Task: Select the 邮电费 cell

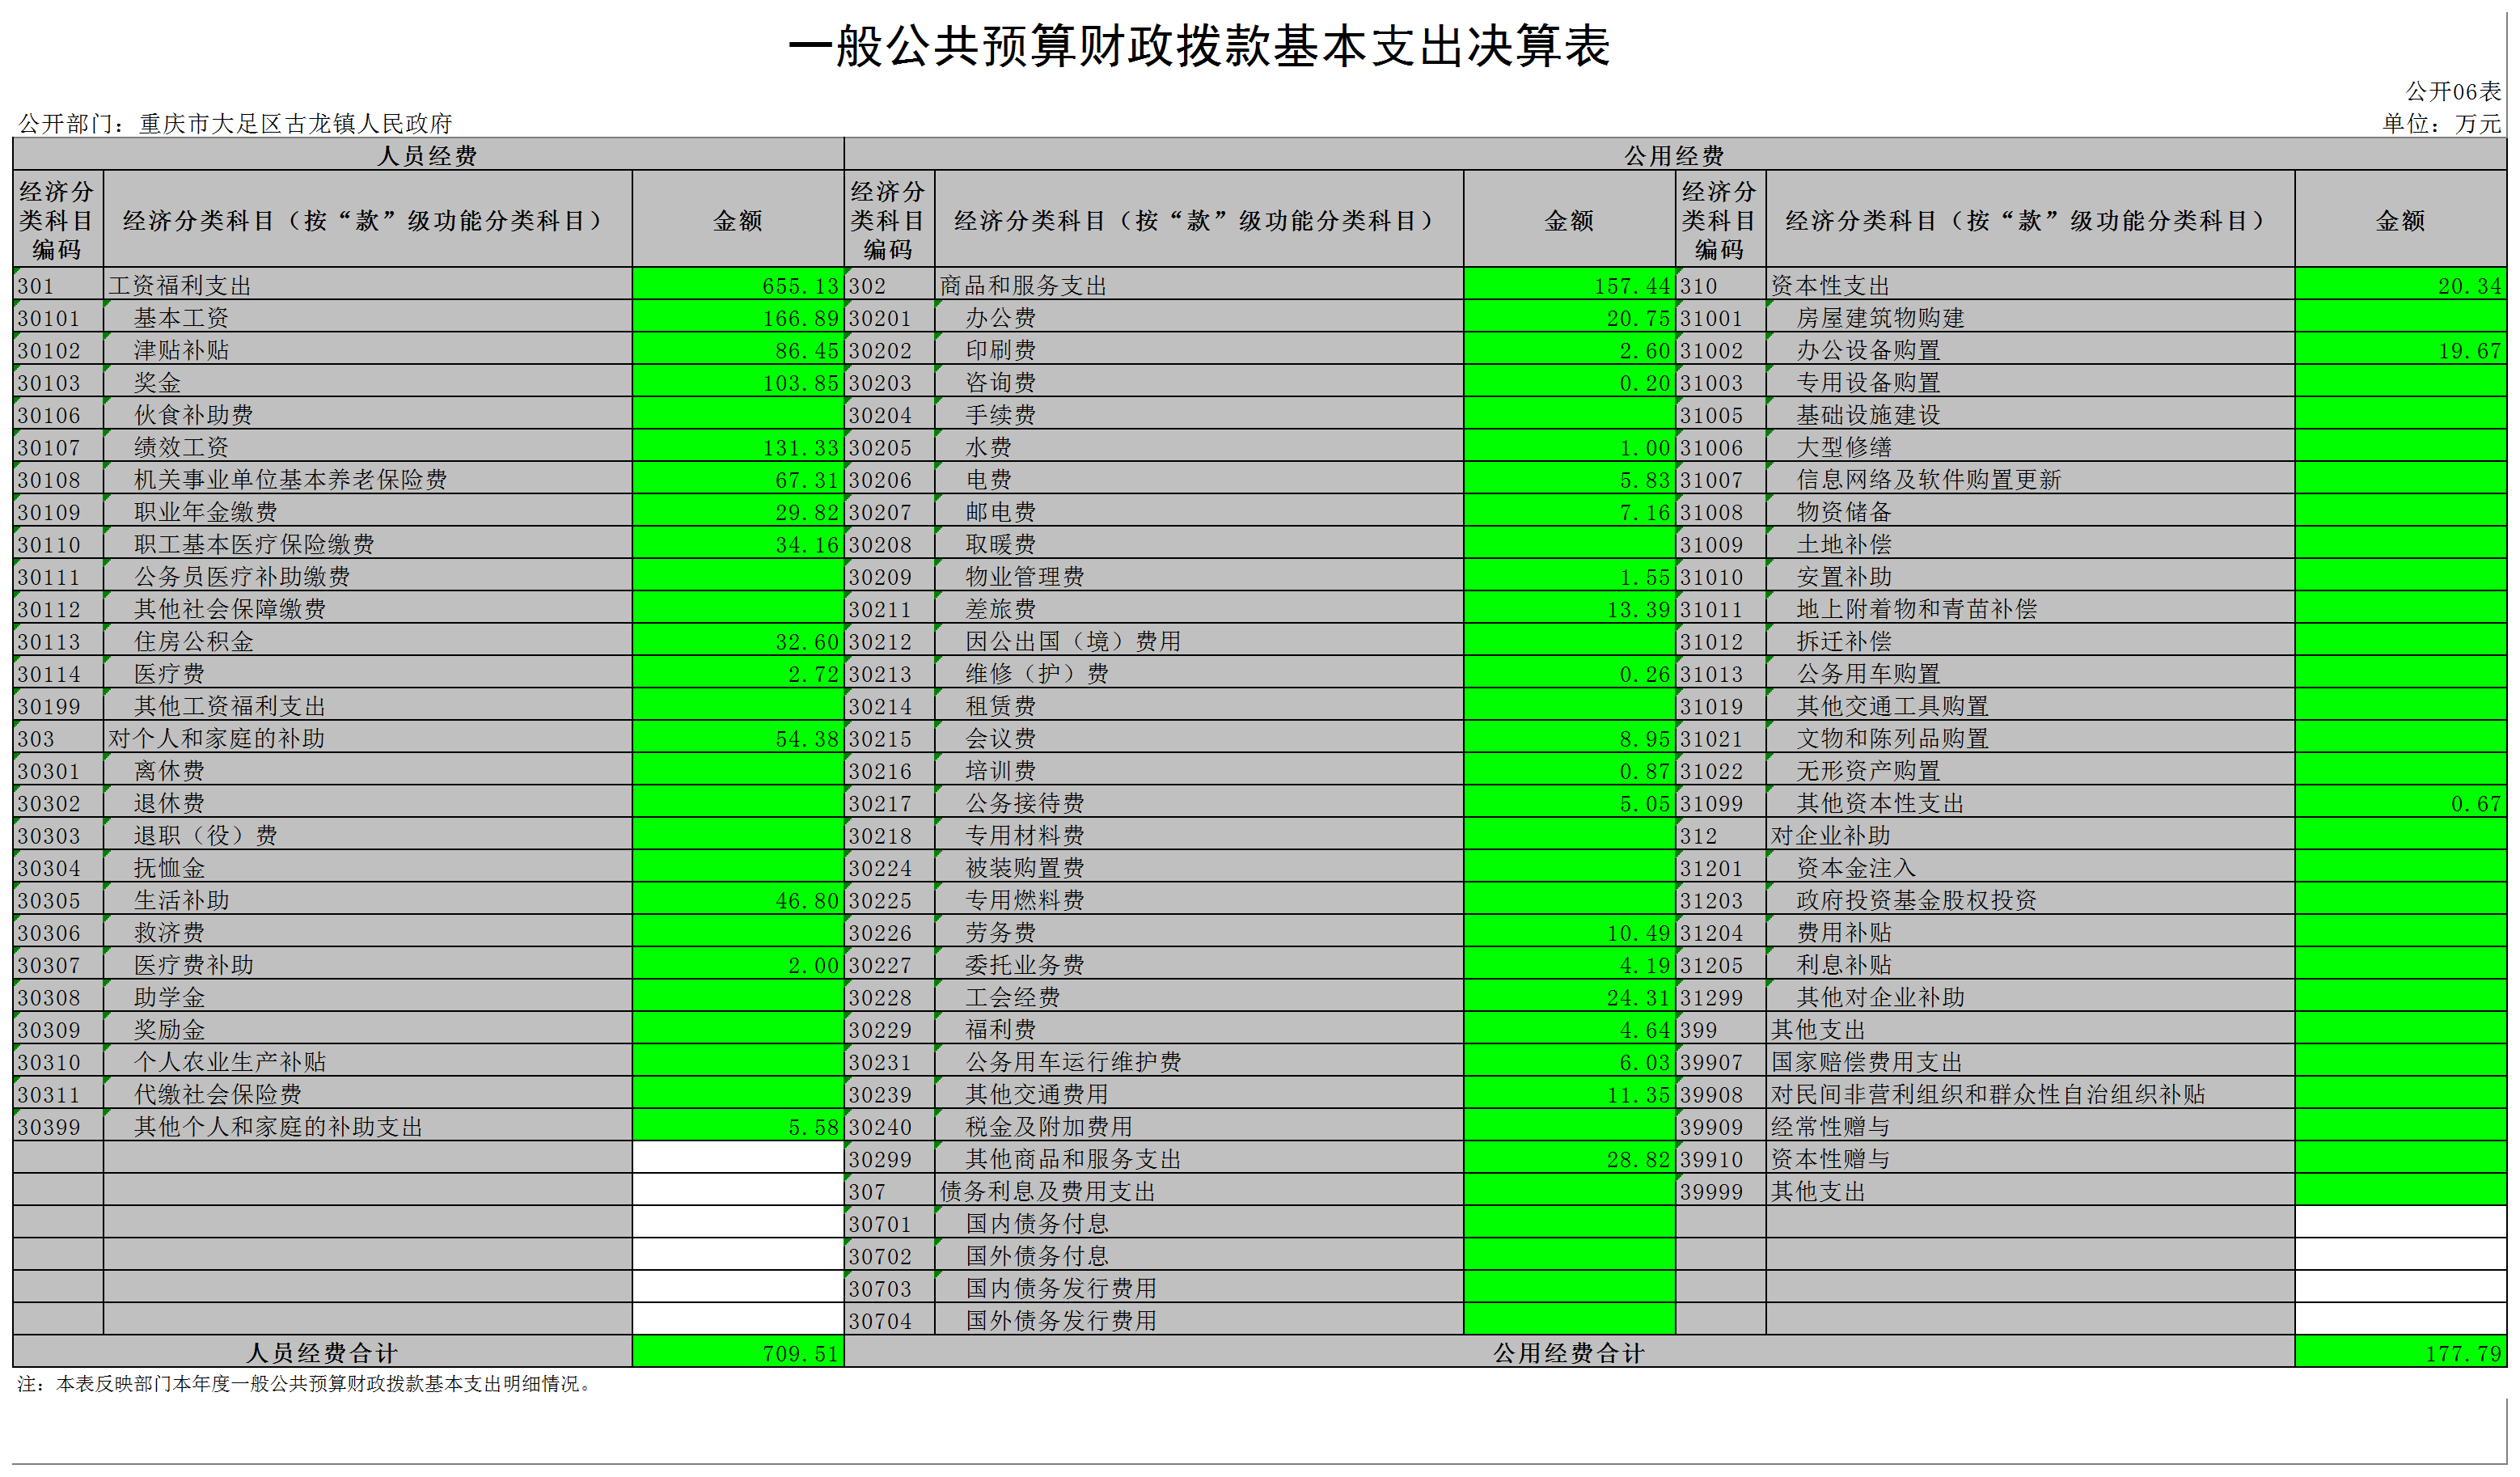Action: click(x=1199, y=512)
